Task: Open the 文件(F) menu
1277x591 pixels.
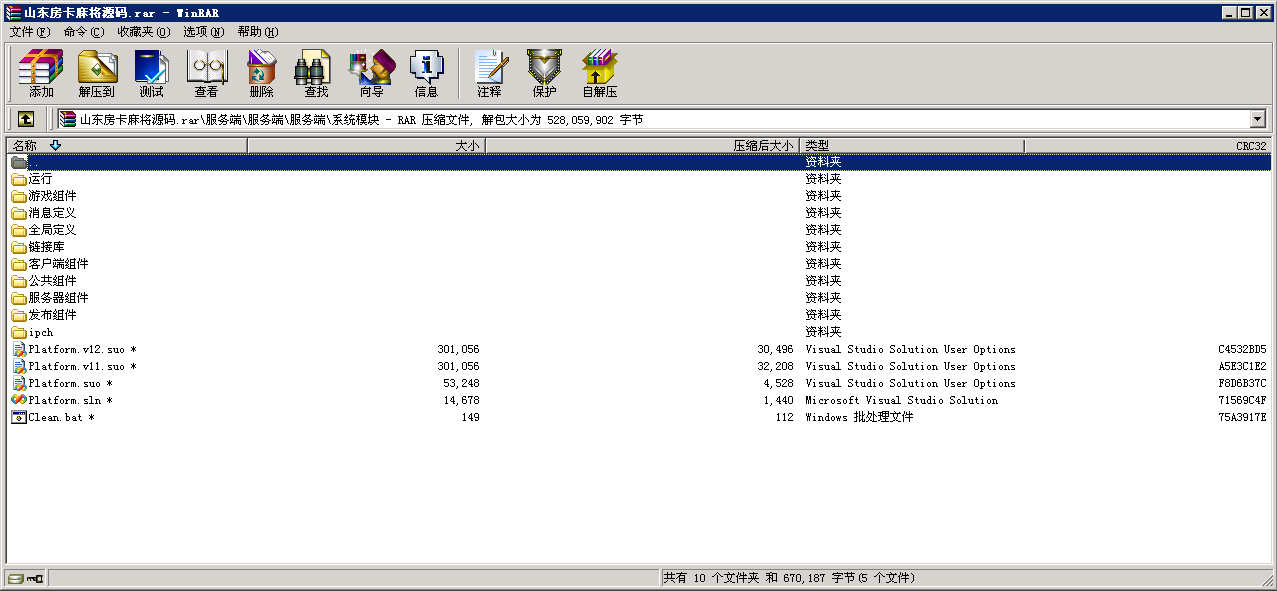Action: coord(29,32)
